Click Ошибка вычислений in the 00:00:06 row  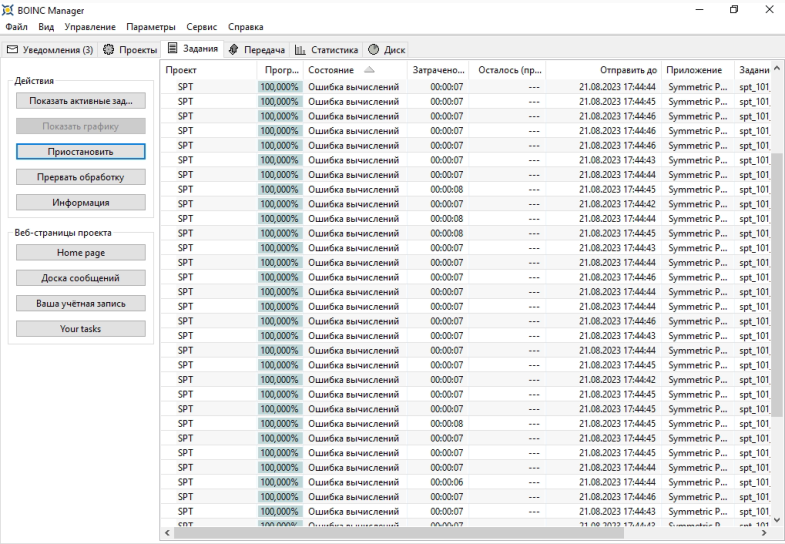tap(353, 482)
